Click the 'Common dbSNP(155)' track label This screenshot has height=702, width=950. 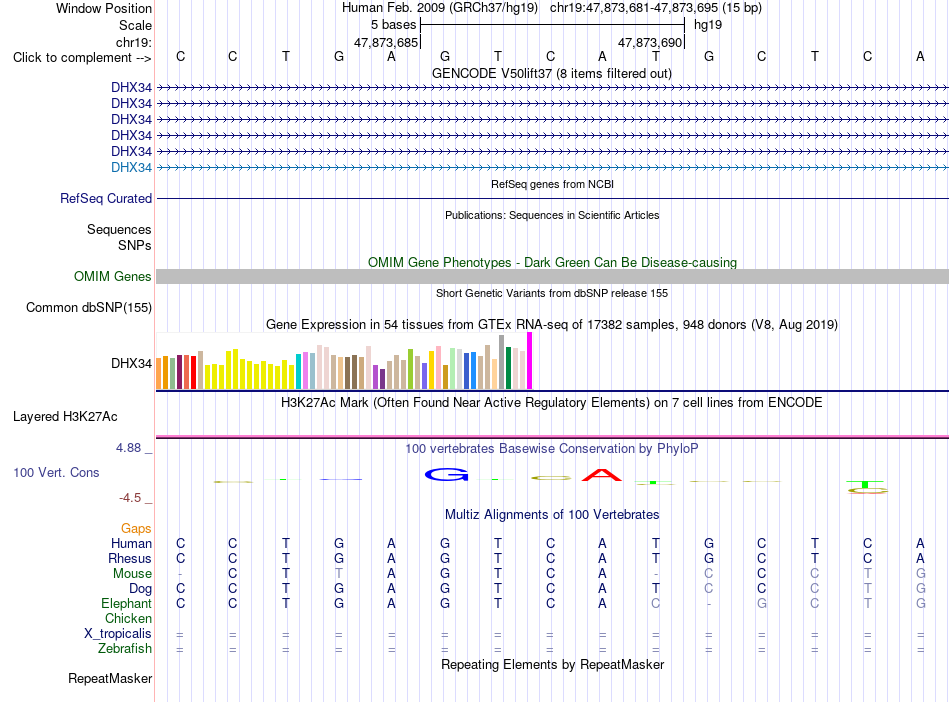coord(88,307)
